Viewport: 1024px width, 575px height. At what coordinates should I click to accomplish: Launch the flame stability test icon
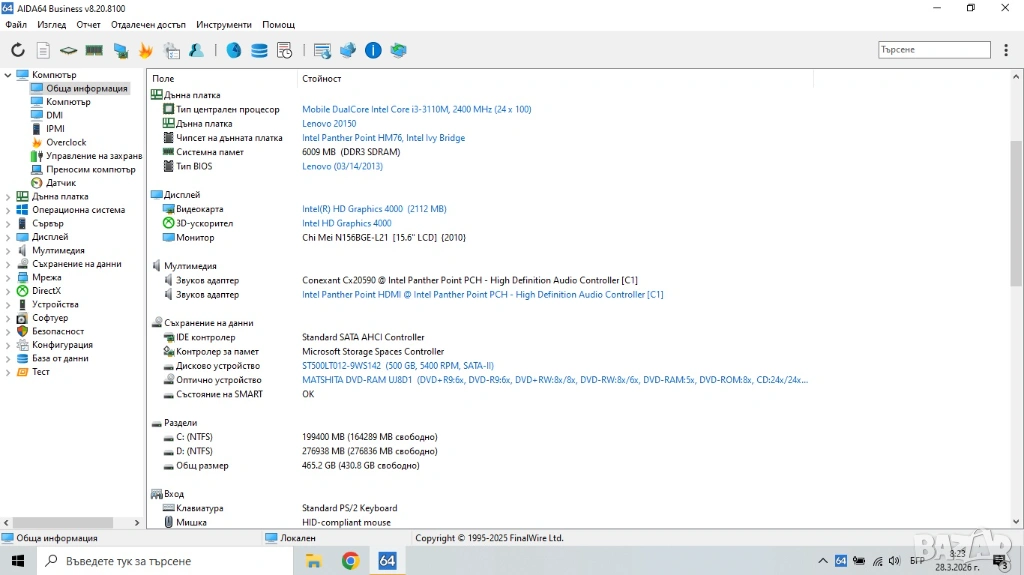(146, 50)
